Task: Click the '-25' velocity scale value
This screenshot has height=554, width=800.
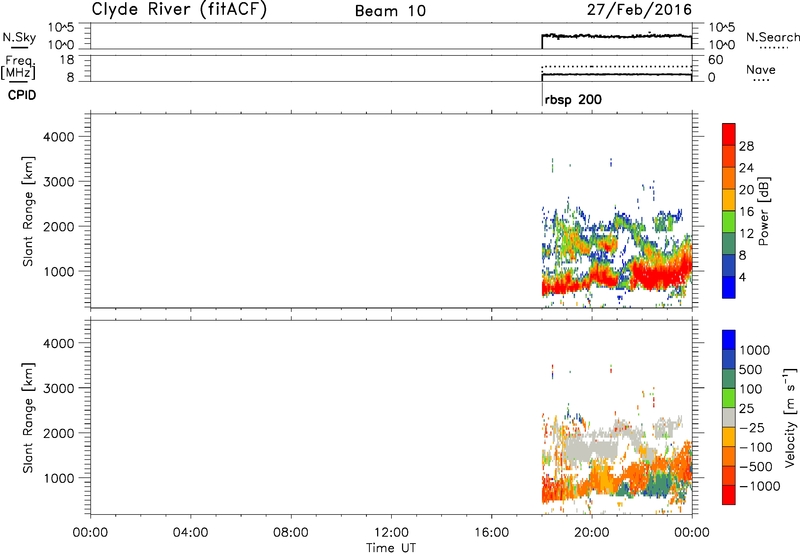Action: pos(753,427)
